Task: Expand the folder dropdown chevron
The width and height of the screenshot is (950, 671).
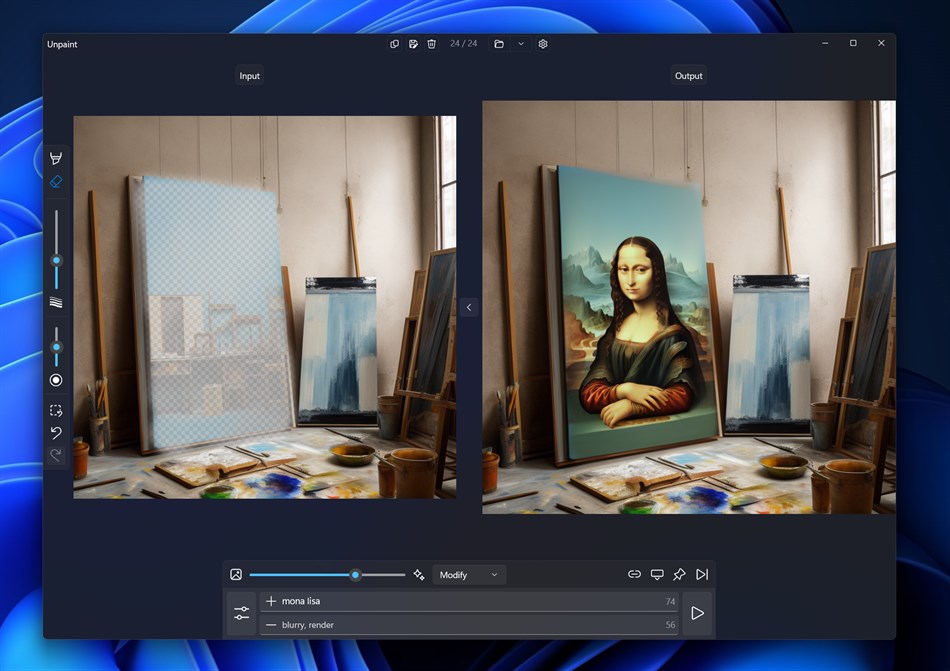Action: coord(520,44)
